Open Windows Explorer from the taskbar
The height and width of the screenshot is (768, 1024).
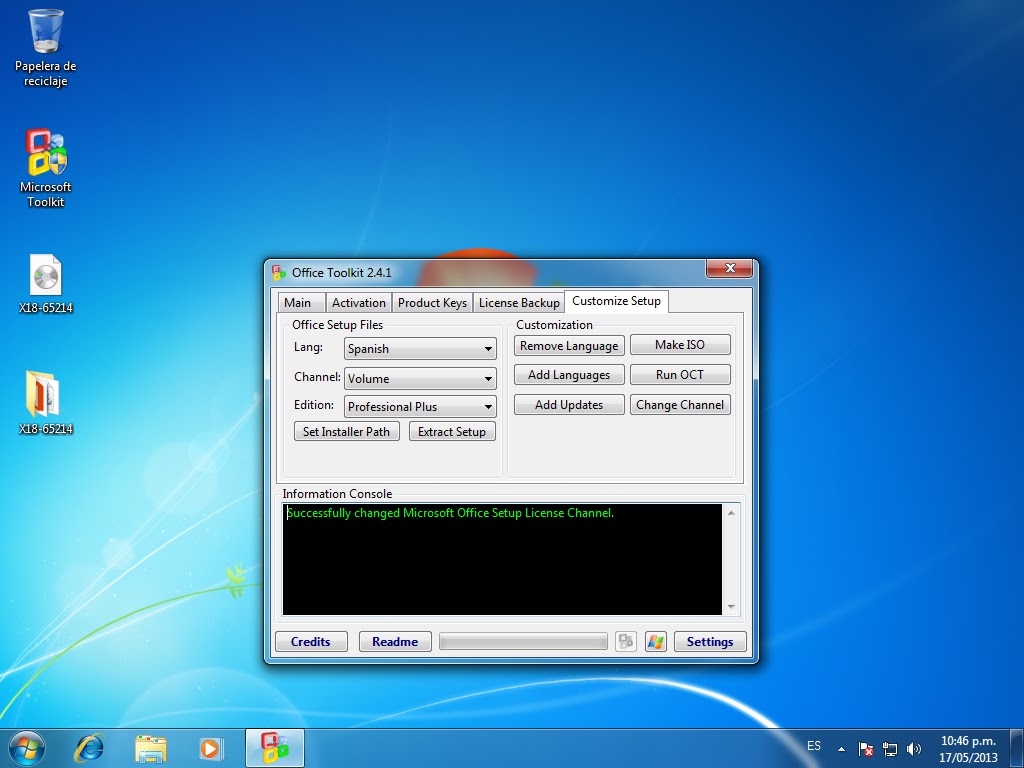coord(150,747)
